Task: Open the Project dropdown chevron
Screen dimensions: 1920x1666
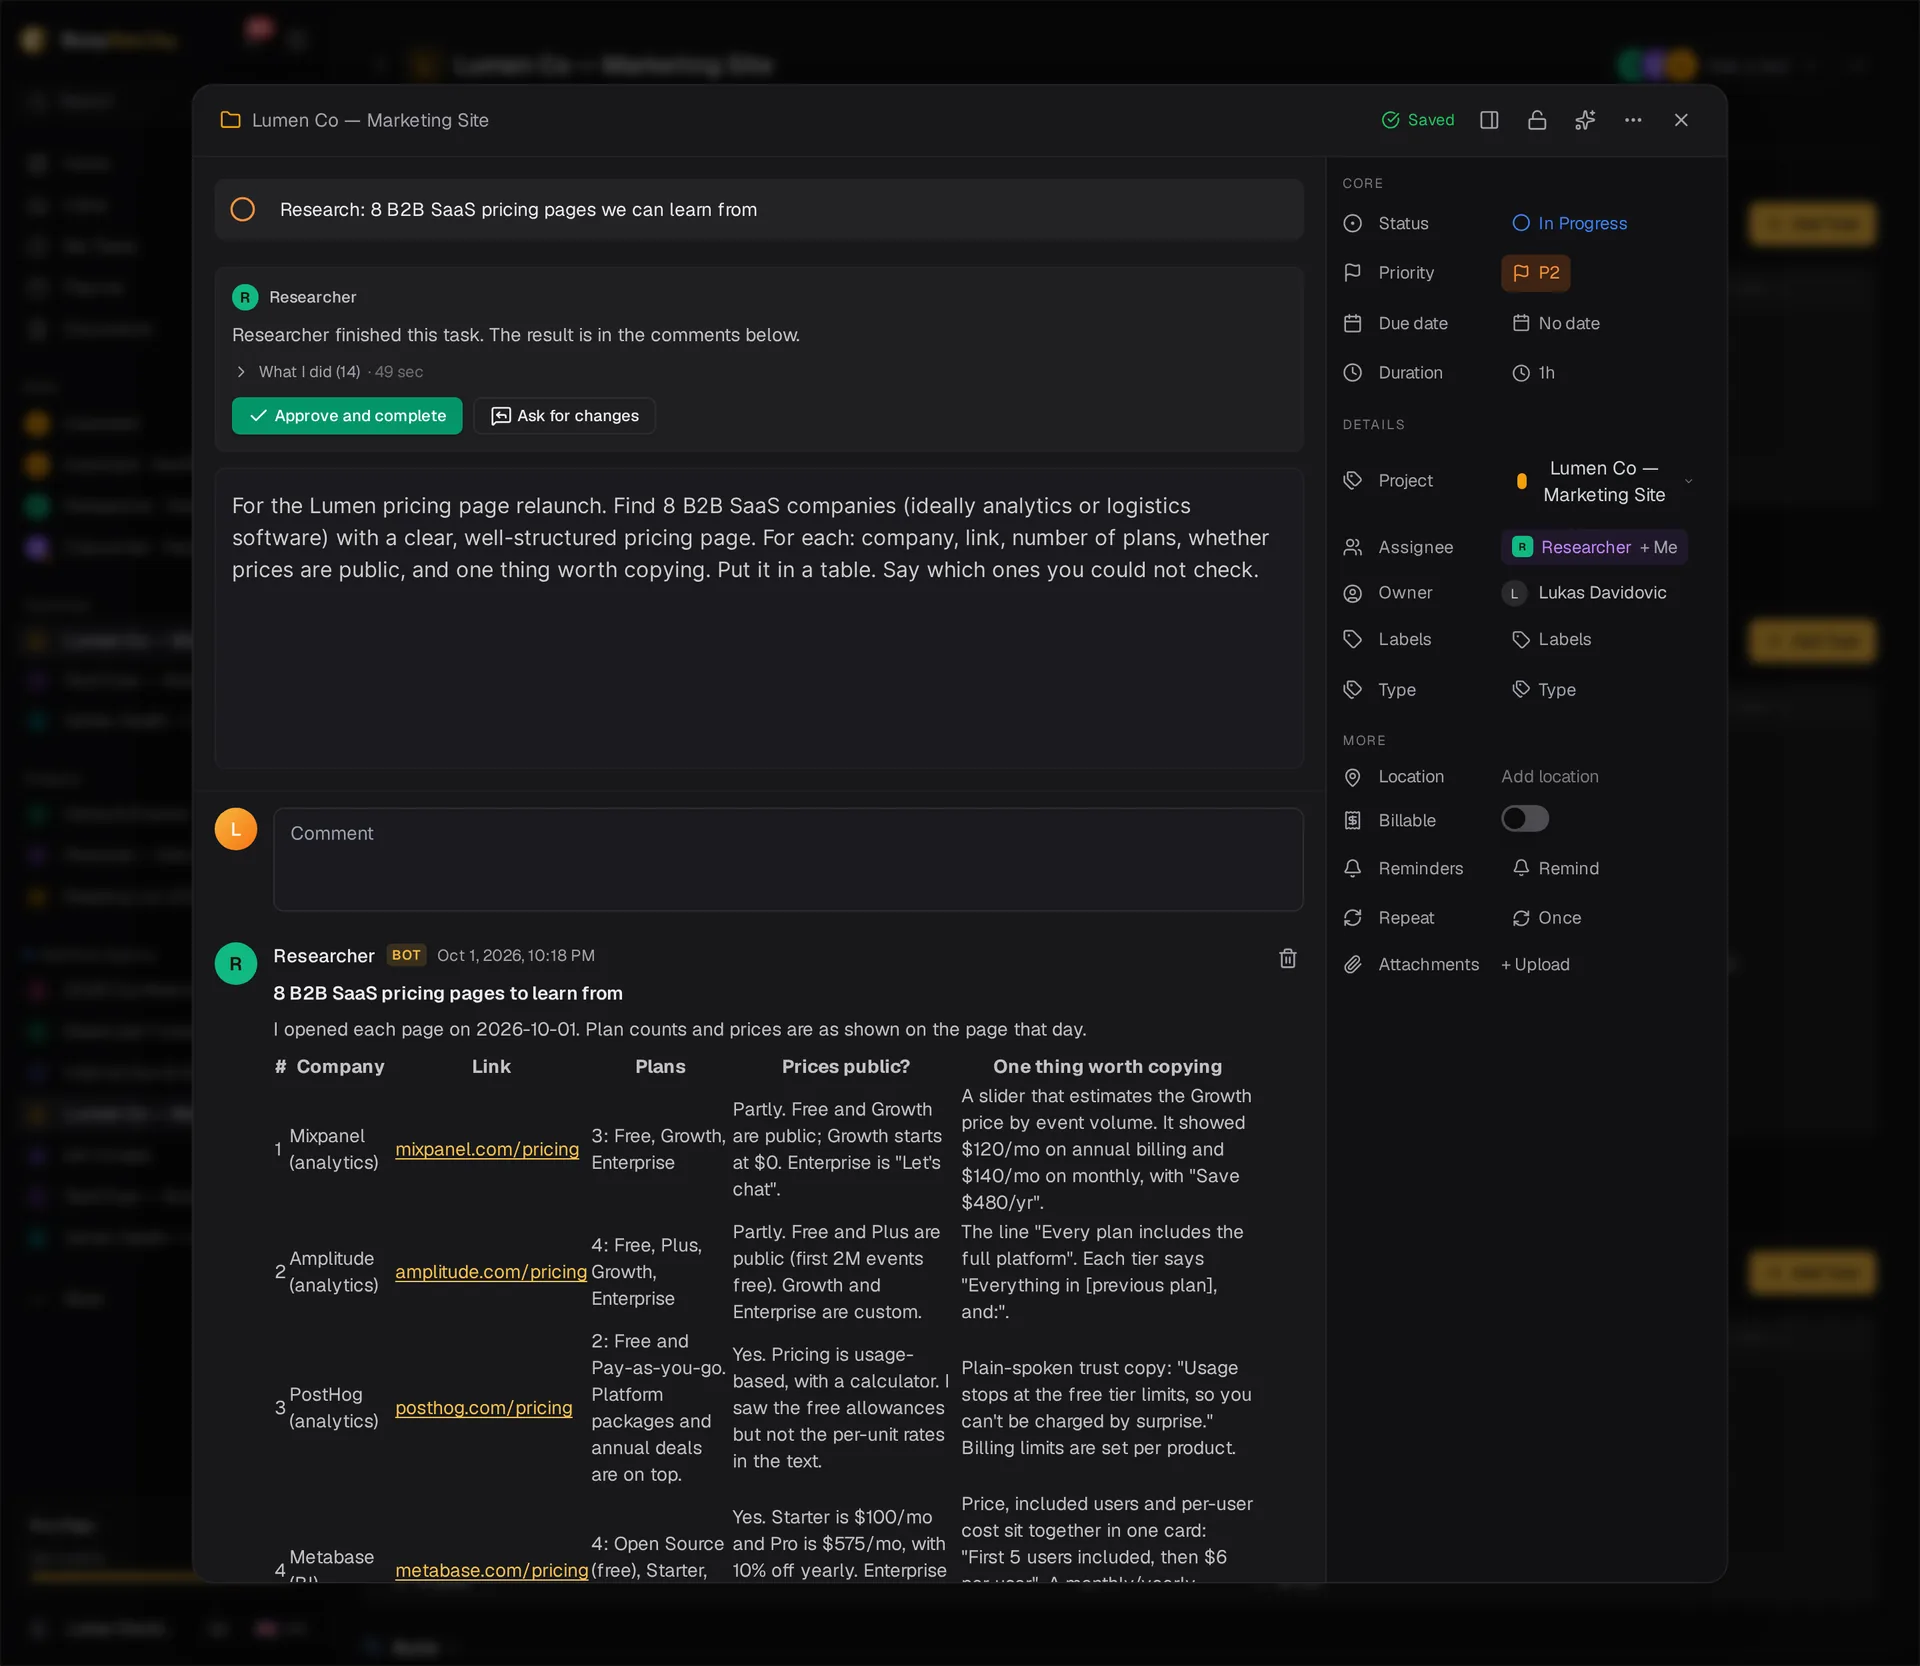Action: [x=1689, y=481]
